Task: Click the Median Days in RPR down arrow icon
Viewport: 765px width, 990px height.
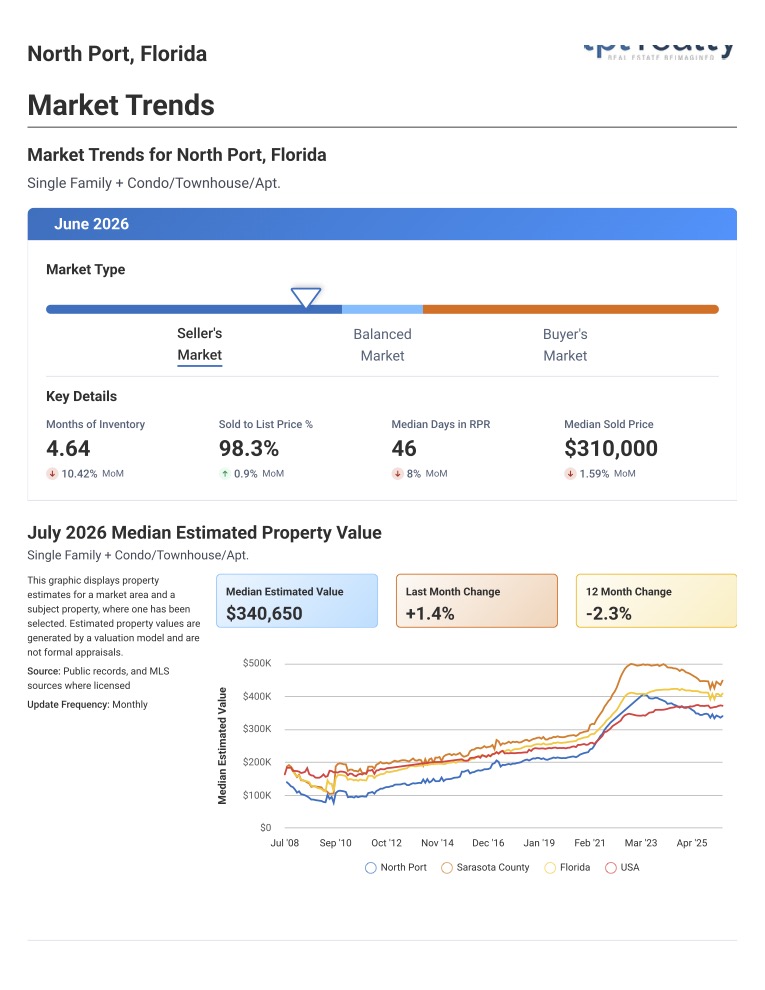Action: pyautogui.click(x=398, y=474)
